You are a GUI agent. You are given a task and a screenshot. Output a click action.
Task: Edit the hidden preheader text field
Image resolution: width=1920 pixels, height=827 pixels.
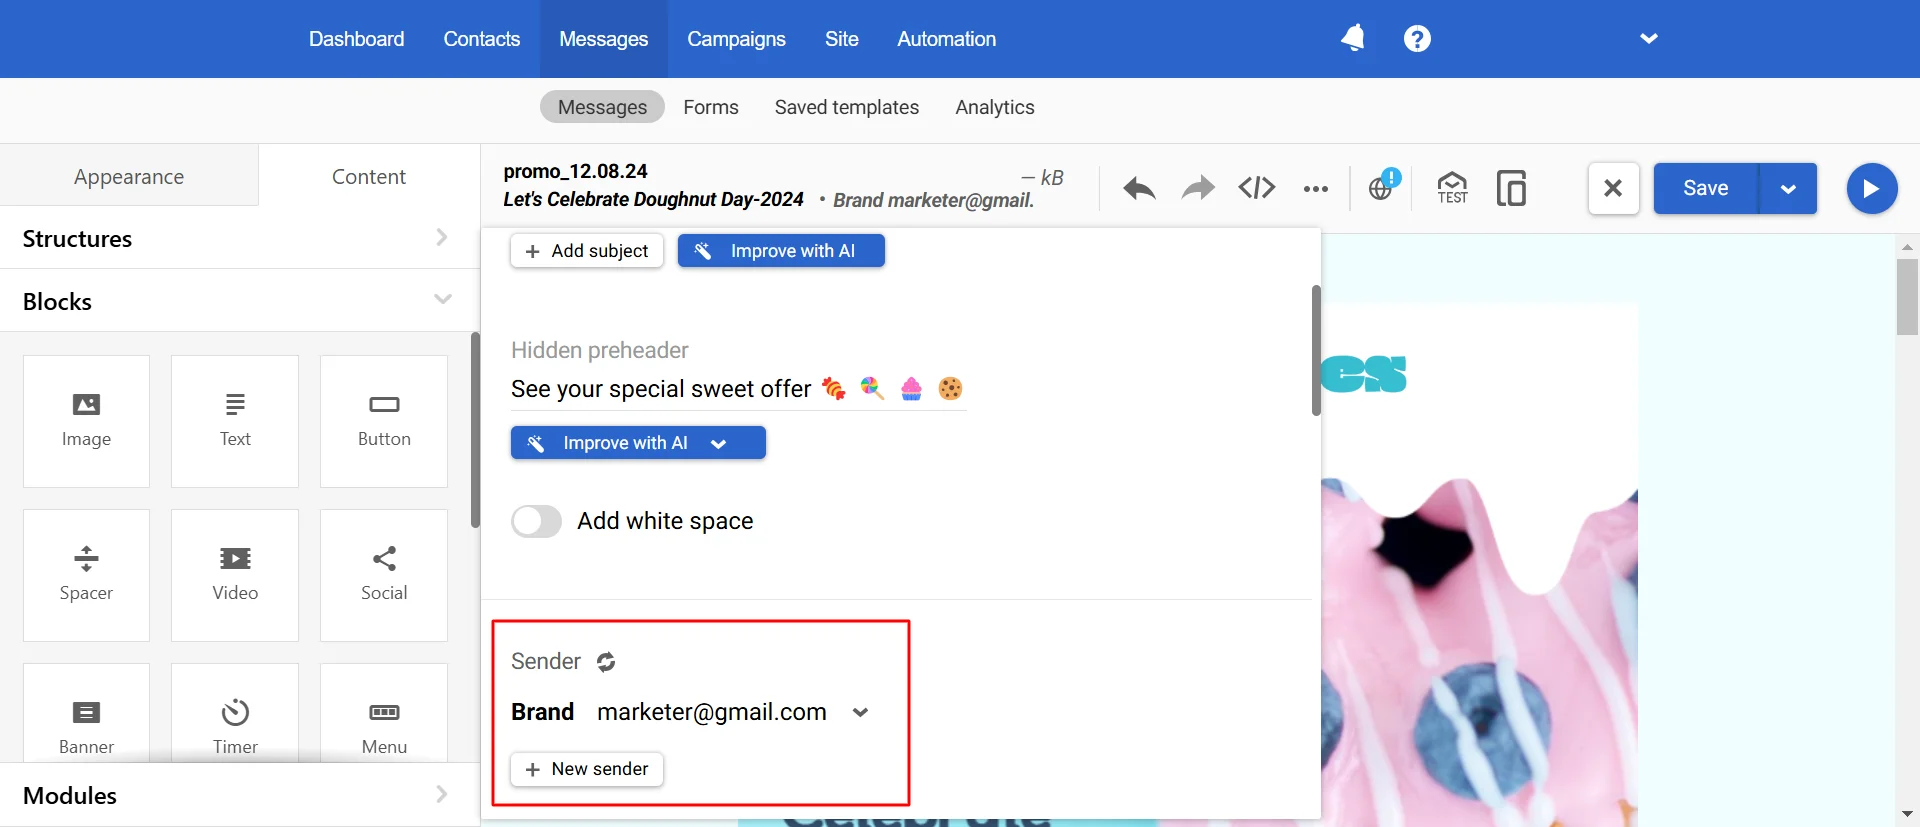pyautogui.click(x=738, y=389)
